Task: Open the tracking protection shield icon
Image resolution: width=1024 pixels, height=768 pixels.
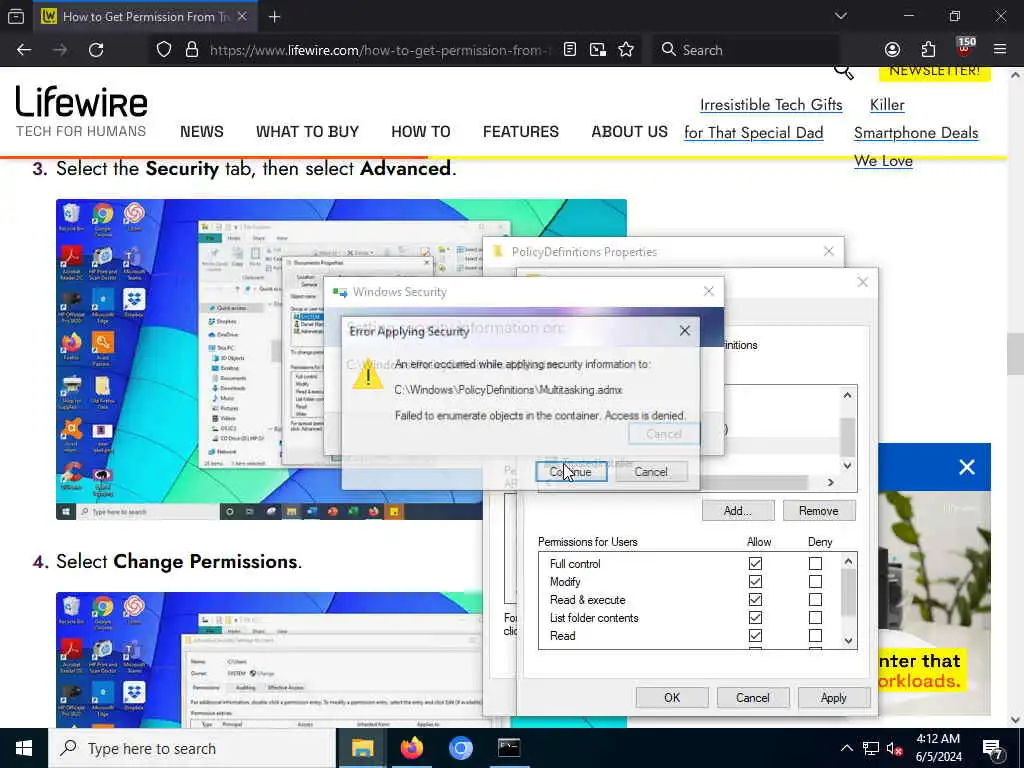Action: tap(164, 50)
